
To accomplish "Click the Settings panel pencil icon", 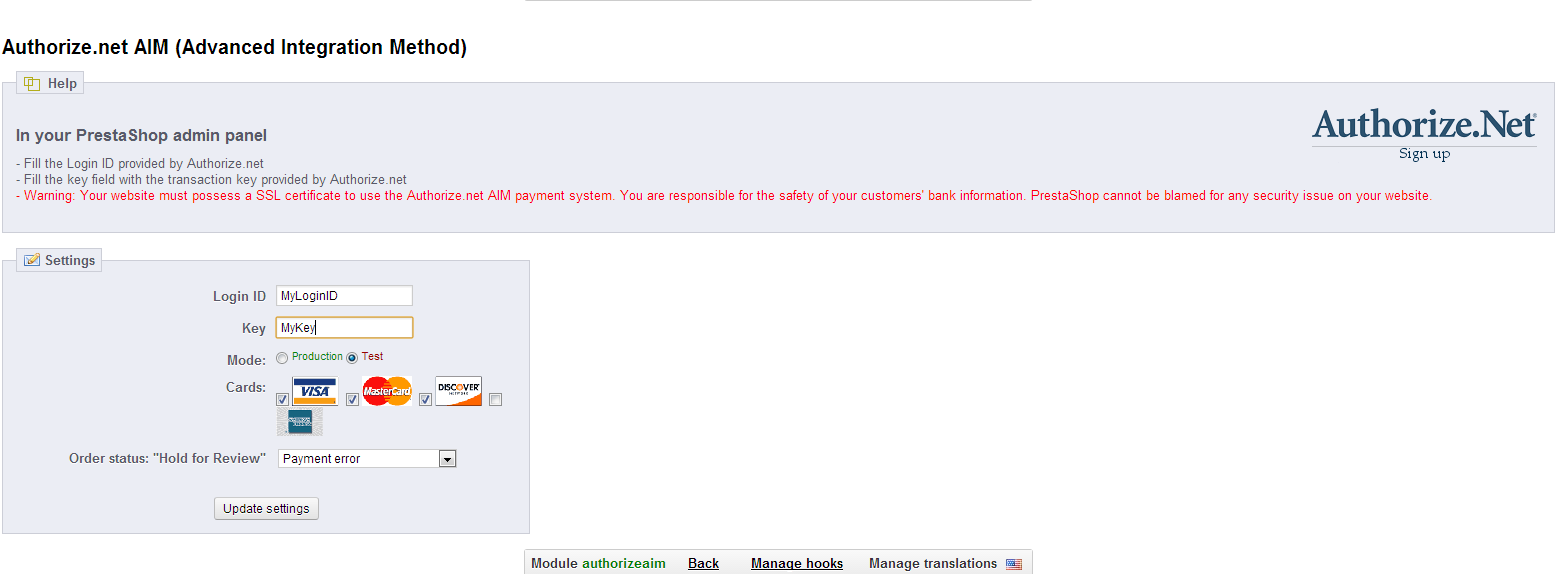I will coord(32,260).
